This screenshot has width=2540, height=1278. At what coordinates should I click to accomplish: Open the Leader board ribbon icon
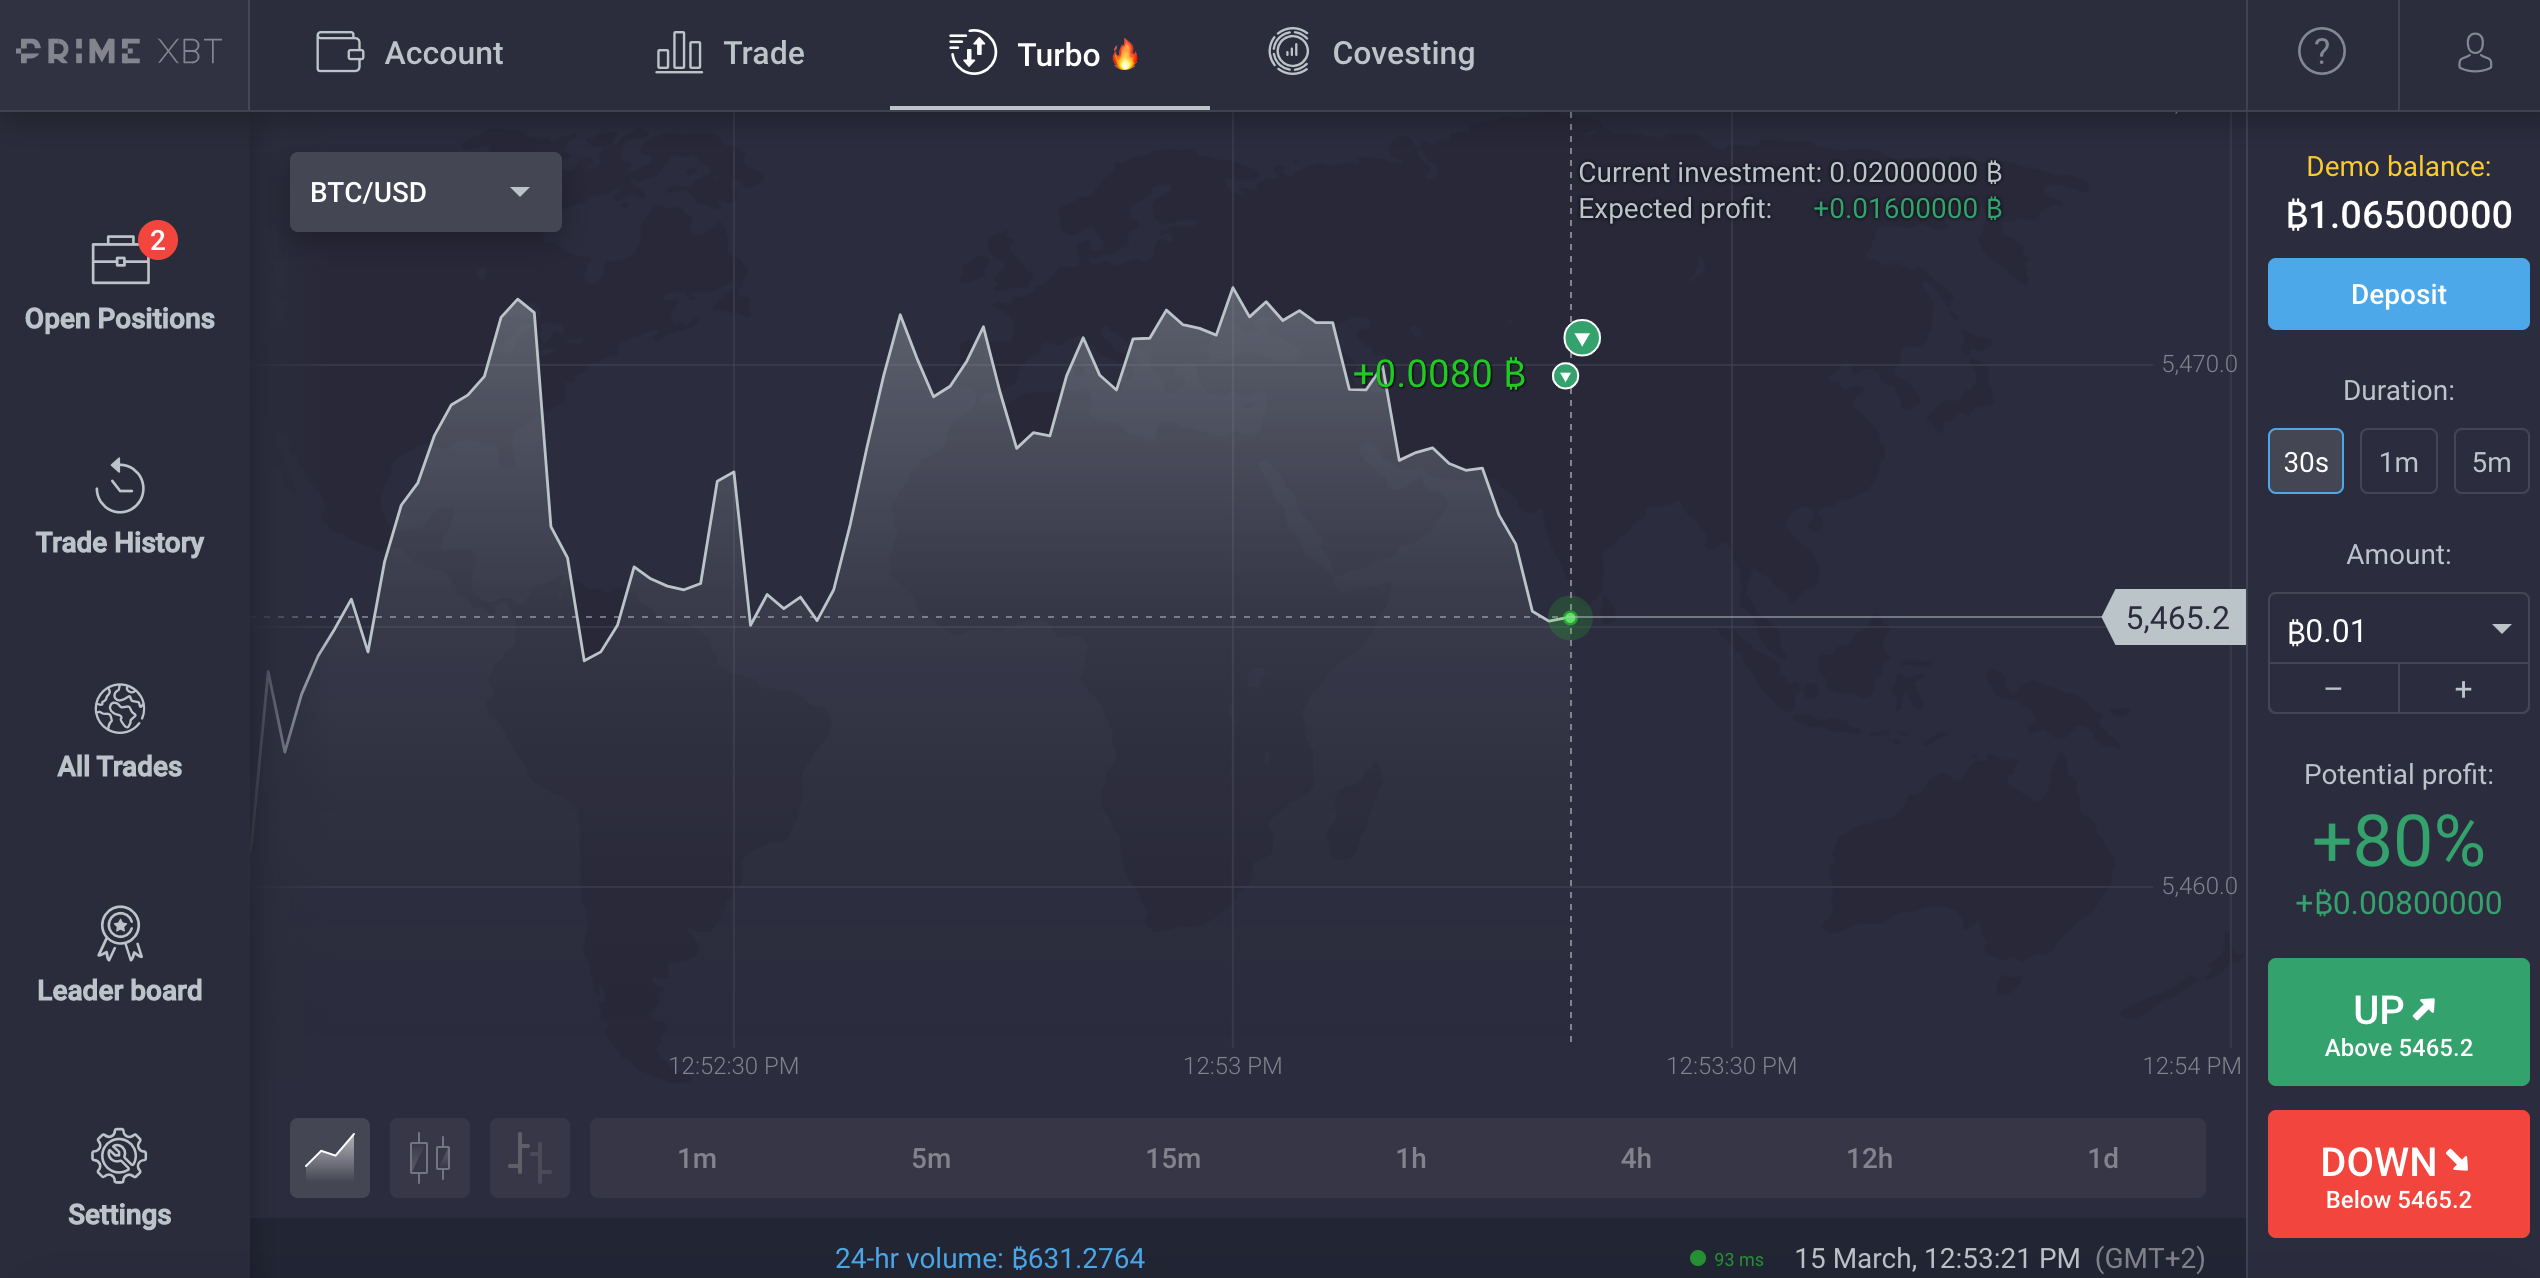pos(120,933)
